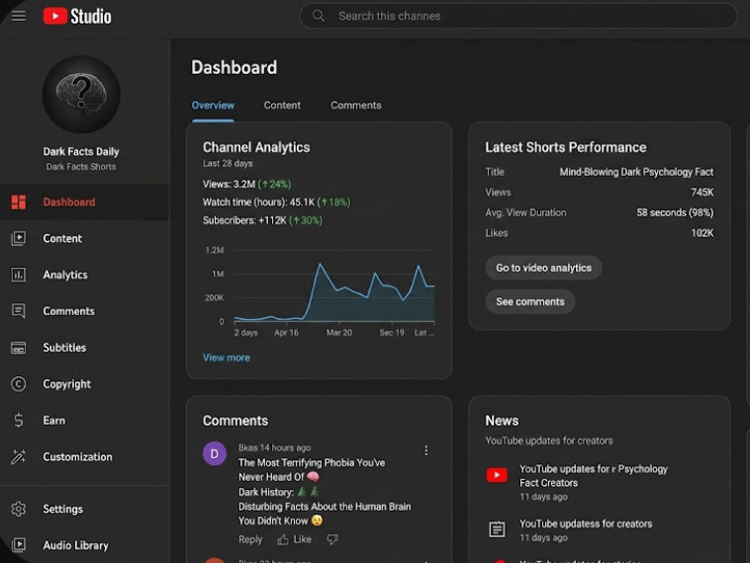The image size is (750, 563).
Task: Click the Comments sidebar icon
Action: (19, 311)
